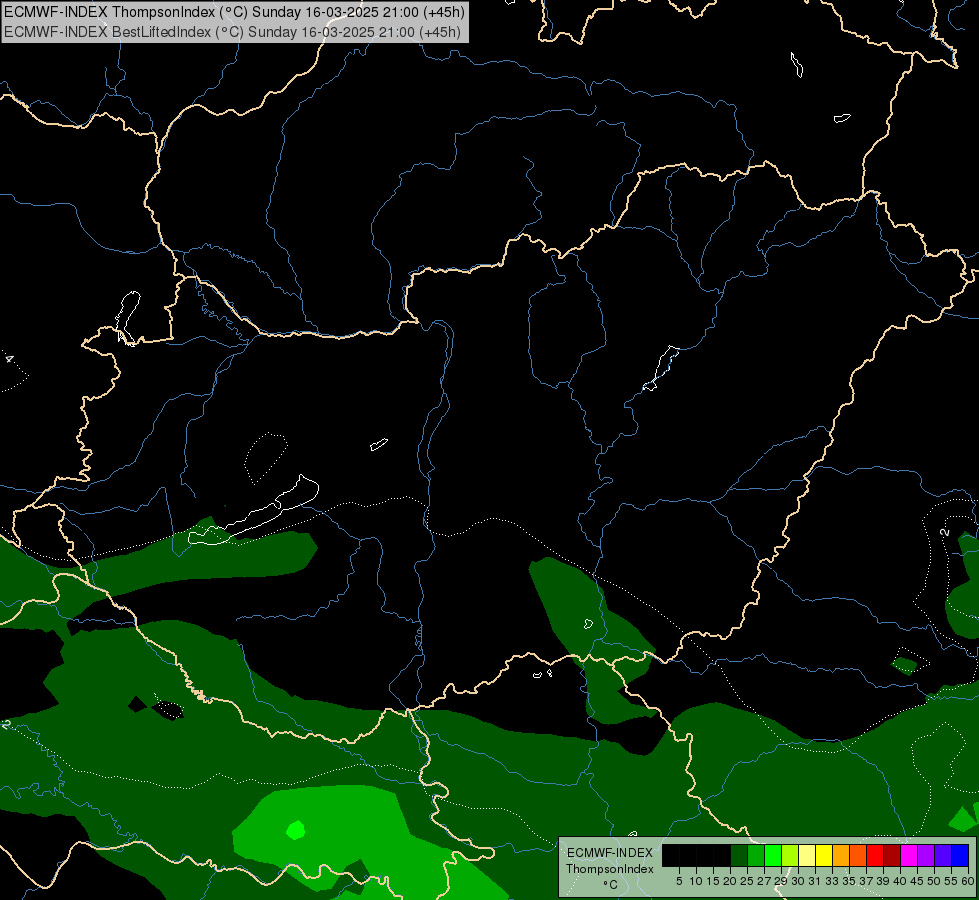Pick the pure yellow 31–33 legend swatch
This screenshot has height=900, width=979.
coord(824,856)
